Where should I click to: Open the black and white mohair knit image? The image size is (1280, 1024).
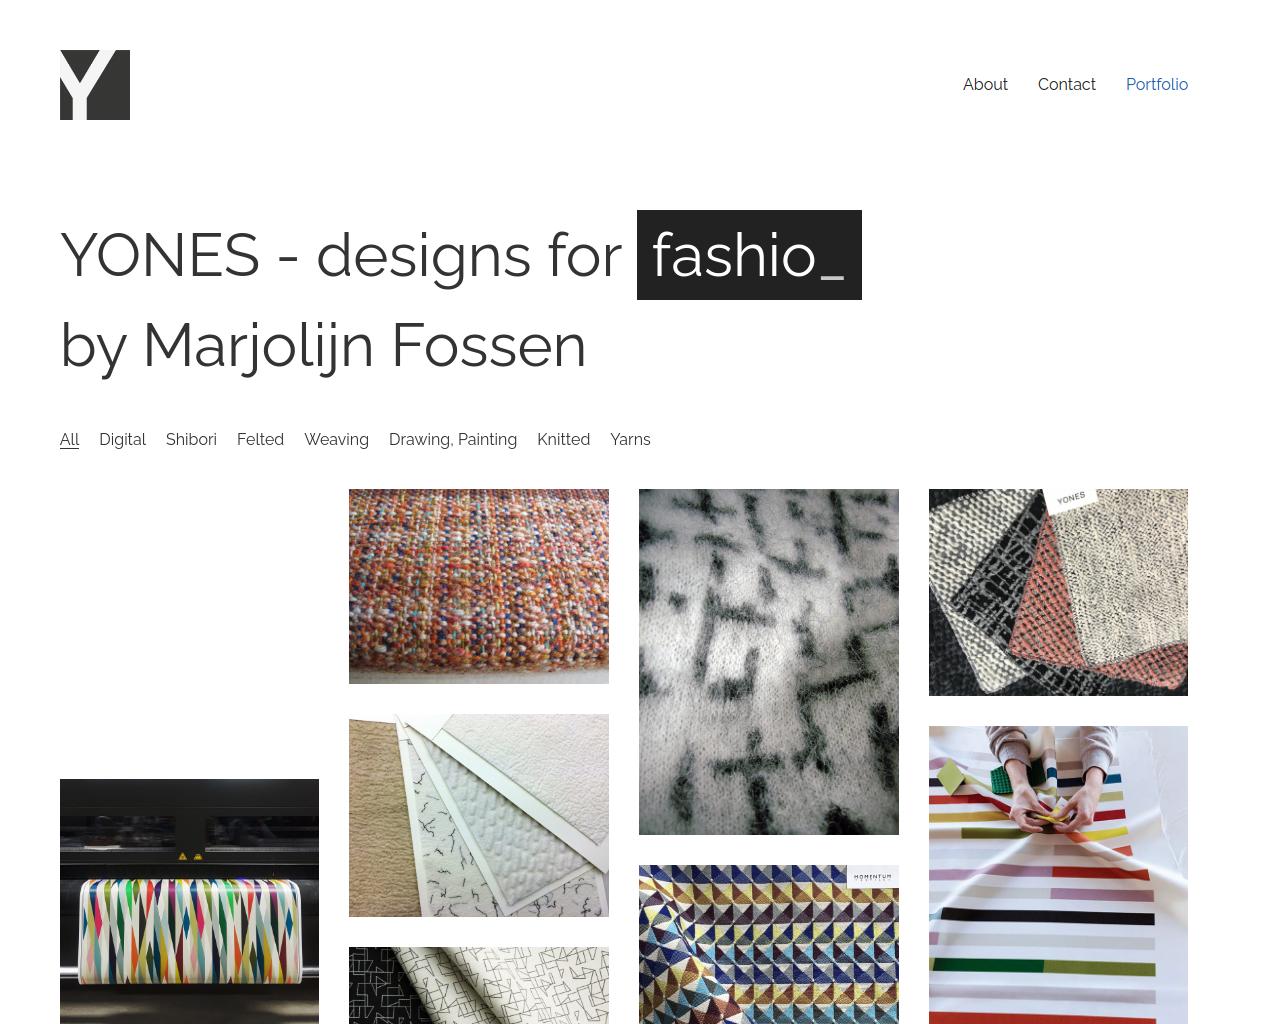(x=769, y=662)
